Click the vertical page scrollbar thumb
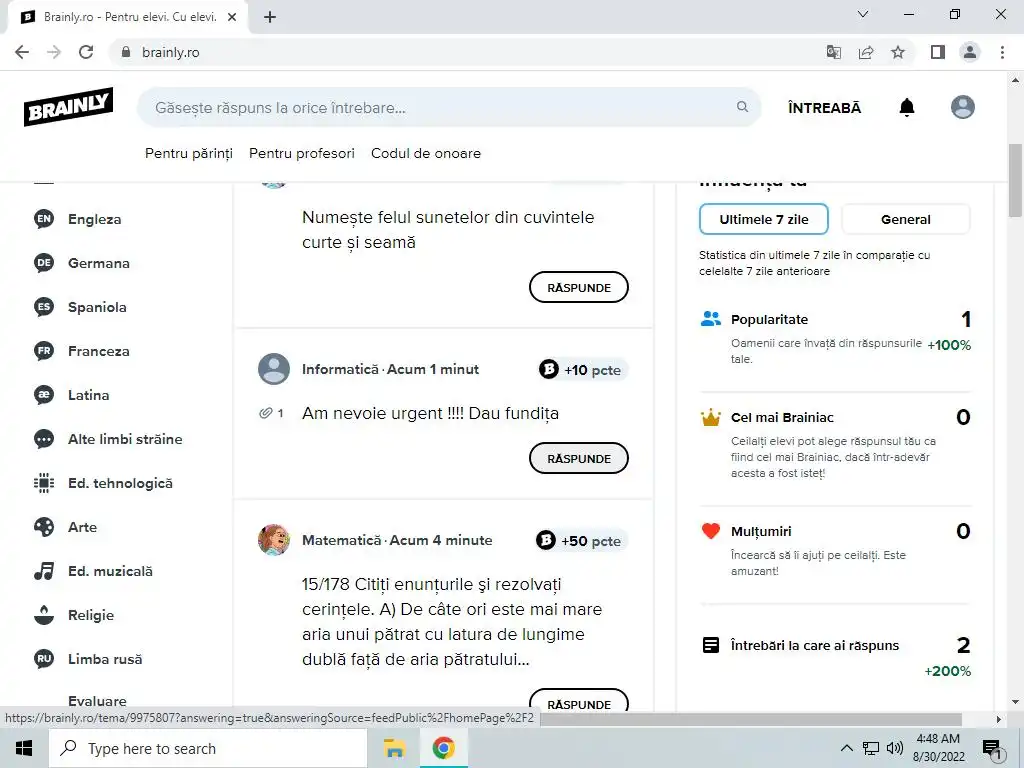1024x768 pixels. coord(1015,180)
